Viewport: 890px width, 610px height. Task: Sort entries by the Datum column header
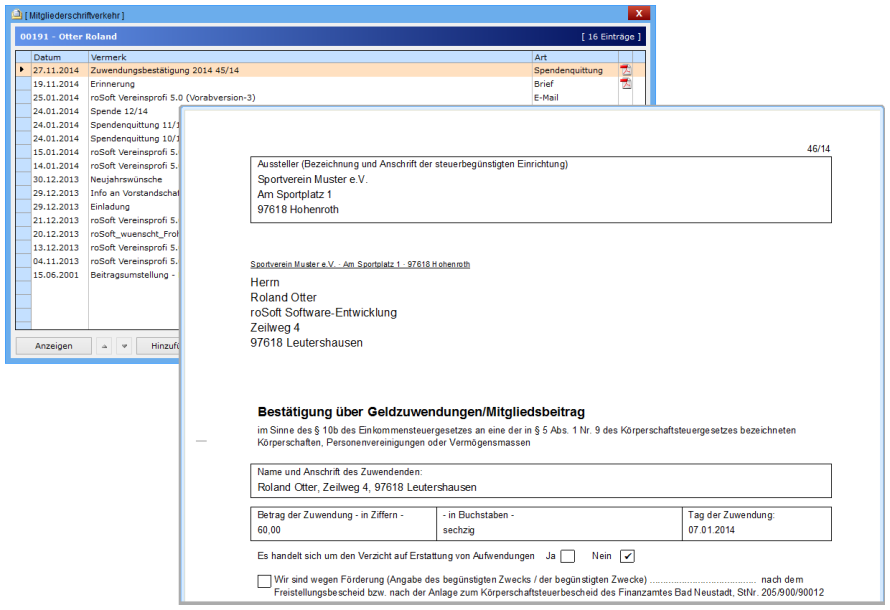(60, 58)
